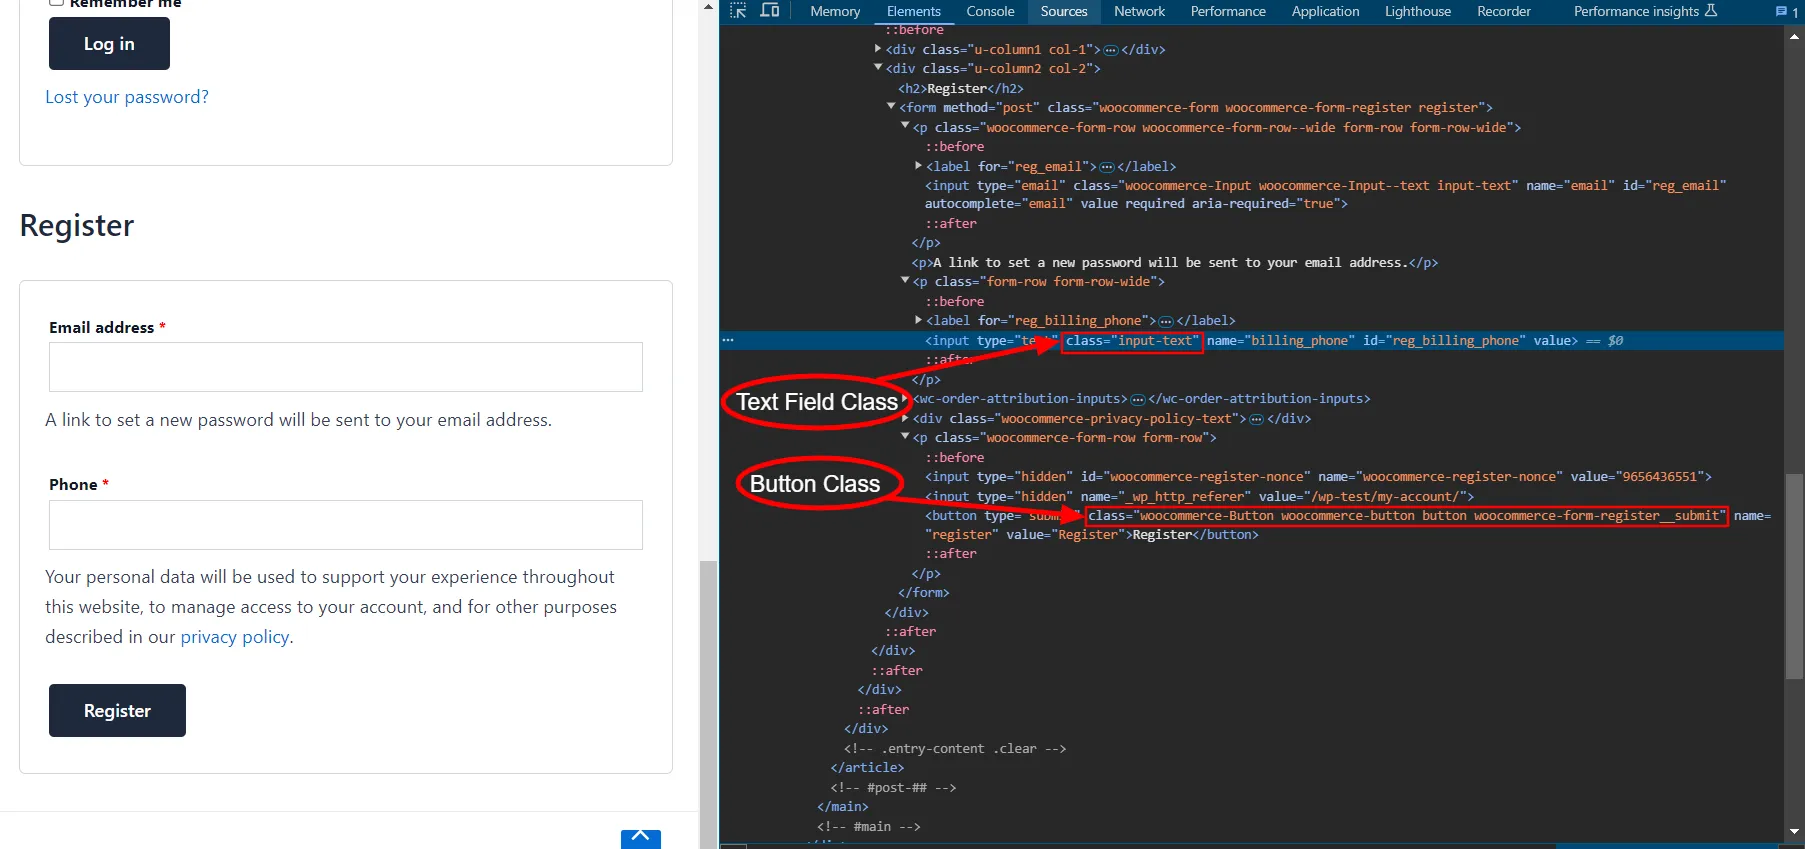Select the woocommerce-register-nonce hidden input line
Viewport: 1805px width, 849px height.
pyautogui.click(x=1318, y=477)
